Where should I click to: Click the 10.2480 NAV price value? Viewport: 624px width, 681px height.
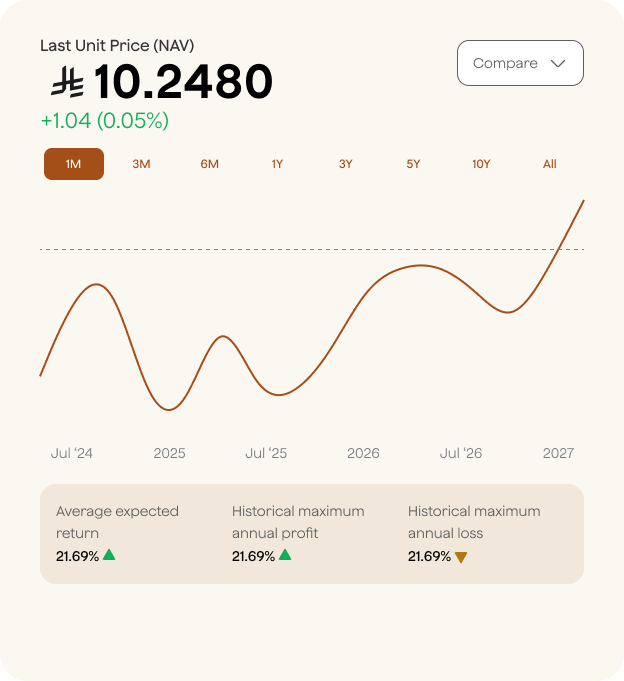(x=183, y=82)
